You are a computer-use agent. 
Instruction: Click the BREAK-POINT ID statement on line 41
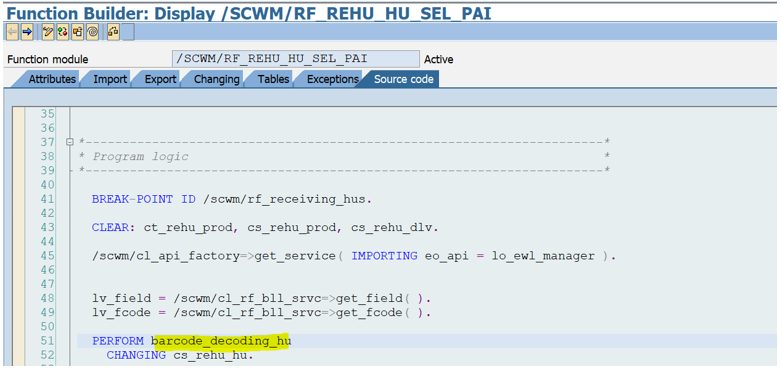[232, 200]
